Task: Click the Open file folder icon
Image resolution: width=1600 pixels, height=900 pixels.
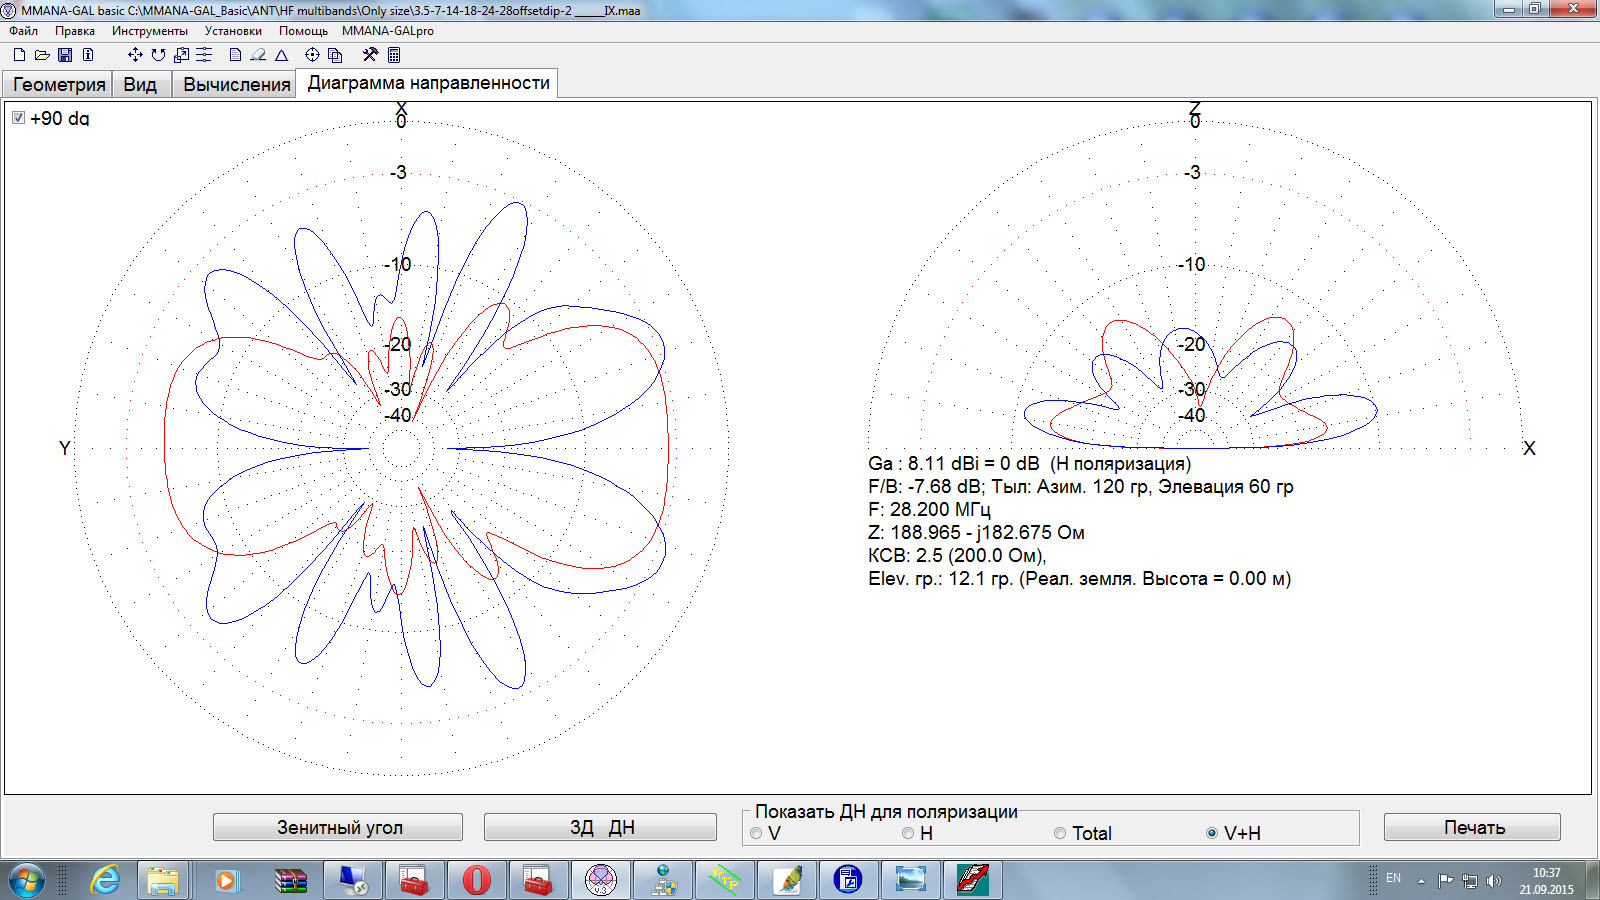Action: [x=42, y=55]
